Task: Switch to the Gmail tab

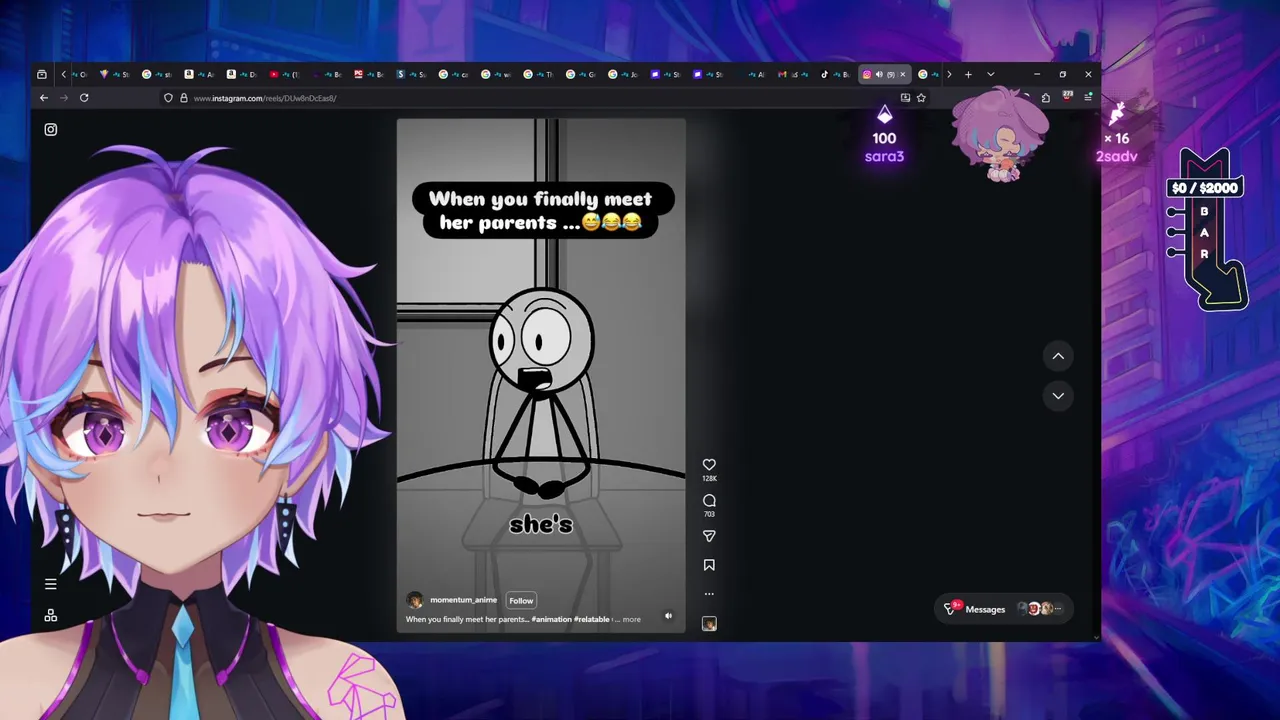Action: [793, 74]
